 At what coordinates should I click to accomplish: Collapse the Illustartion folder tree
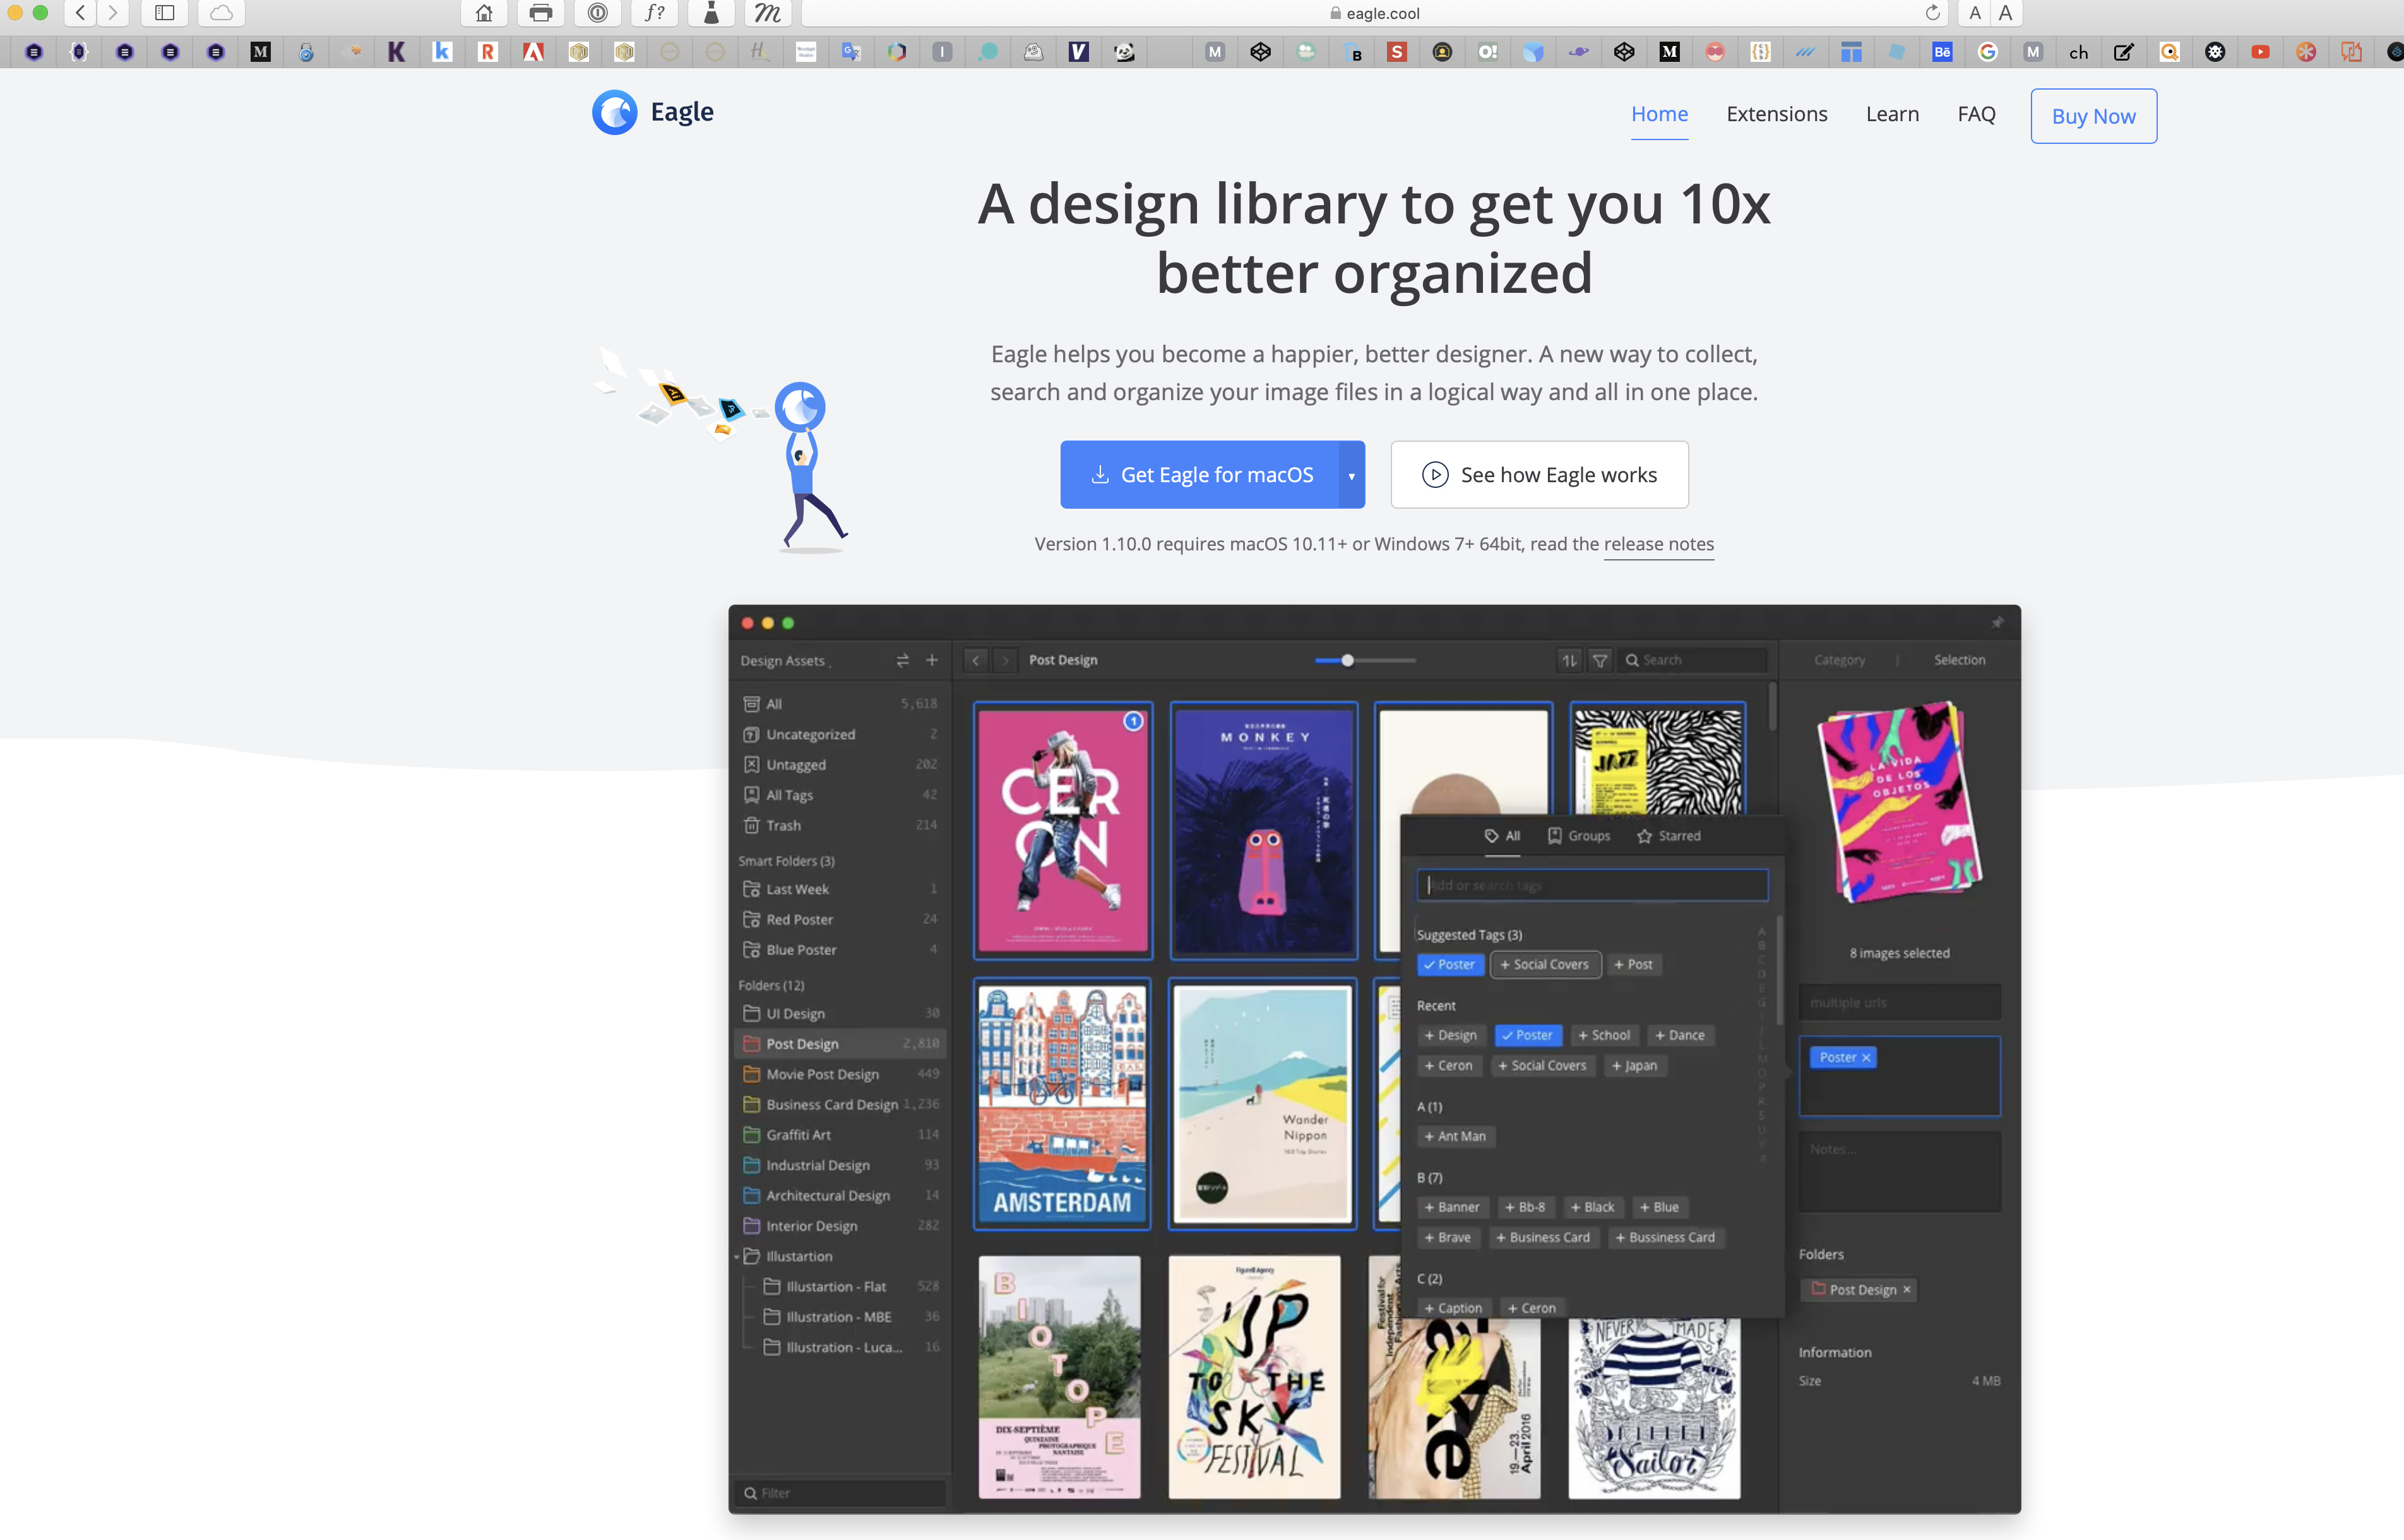coord(737,1256)
